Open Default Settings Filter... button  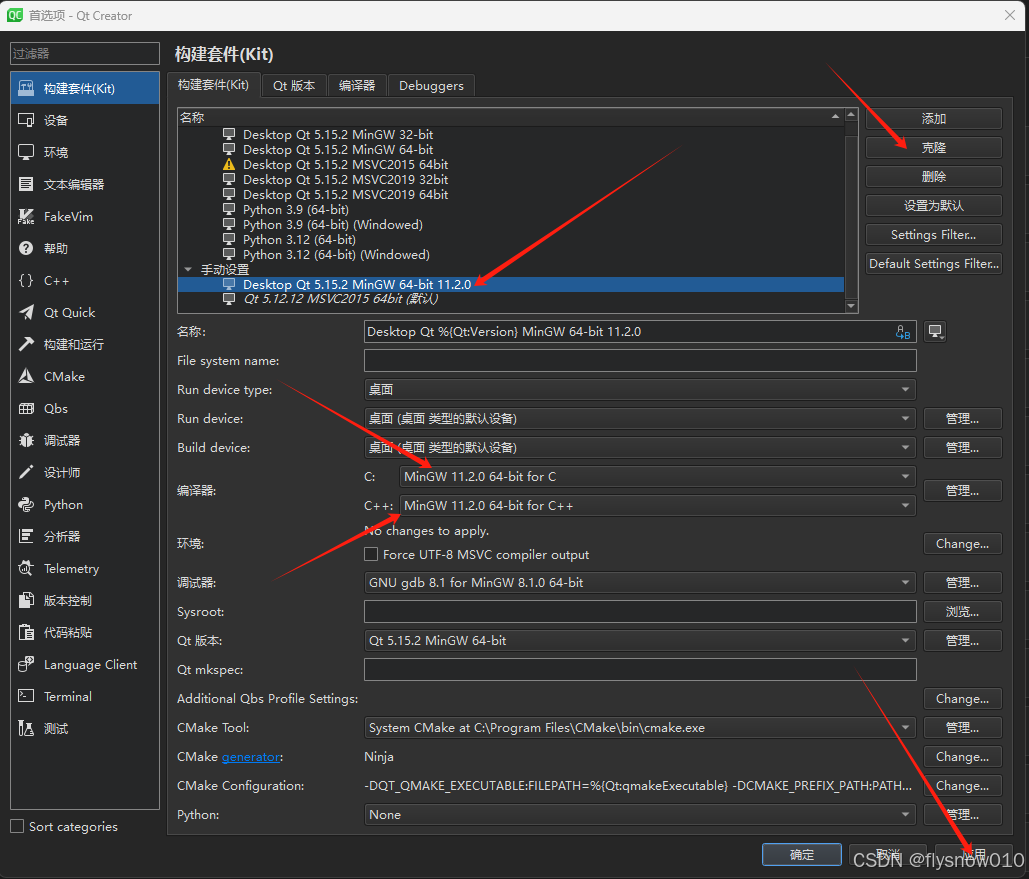click(x=933, y=263)
